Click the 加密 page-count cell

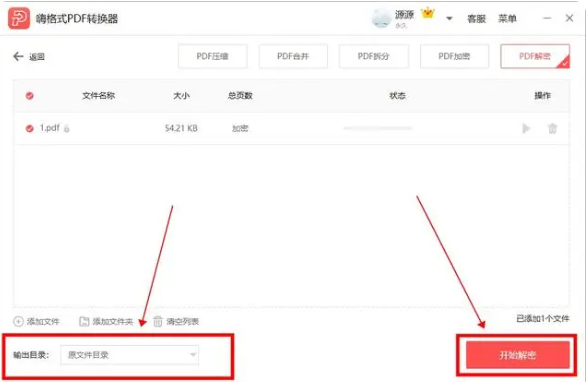click(240, 129)
